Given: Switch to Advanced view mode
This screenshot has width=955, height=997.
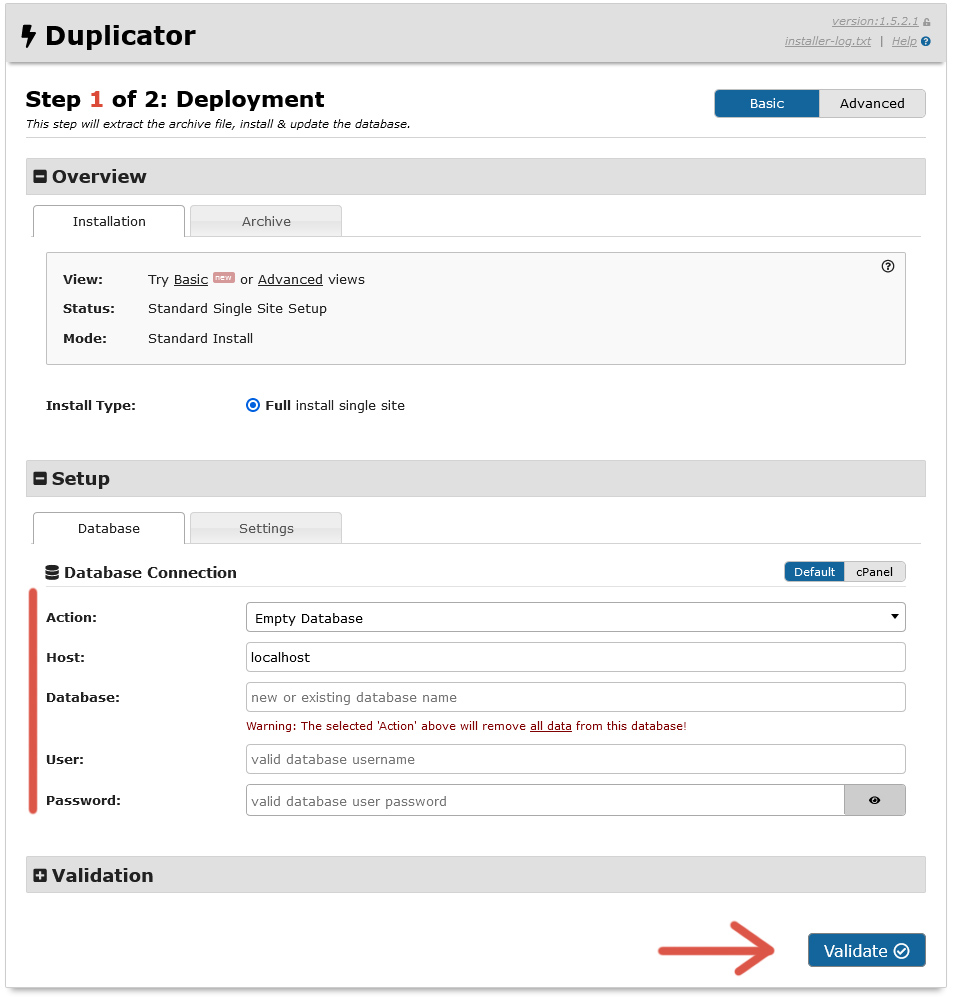Looking at the screenshot, I should pos(872,104).
